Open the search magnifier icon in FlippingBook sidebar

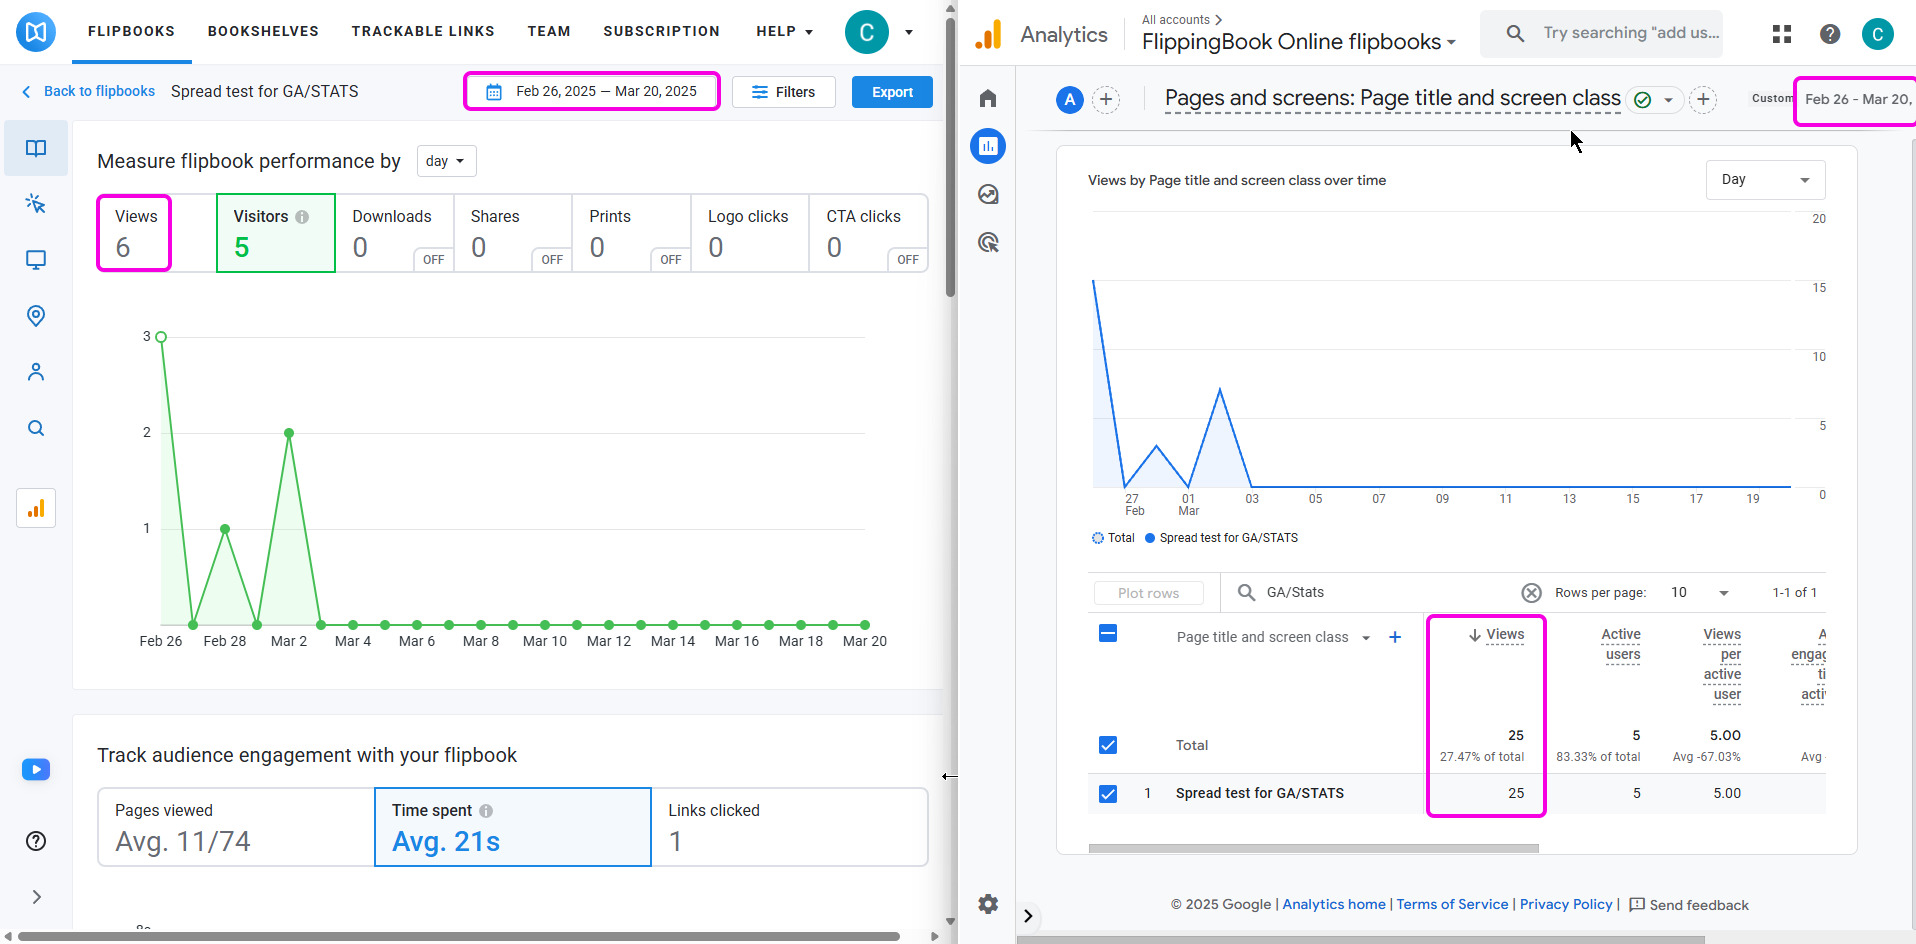click(x=36, y=428)
